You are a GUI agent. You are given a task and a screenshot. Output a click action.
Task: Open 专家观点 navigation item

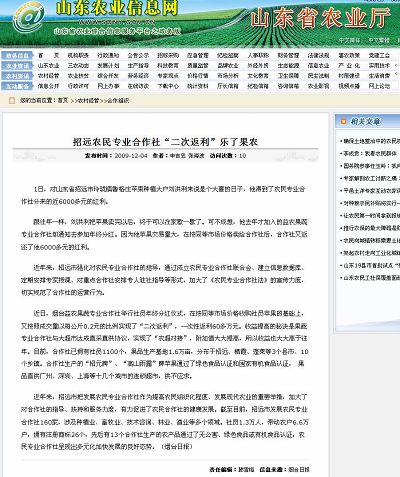(168, 76)
